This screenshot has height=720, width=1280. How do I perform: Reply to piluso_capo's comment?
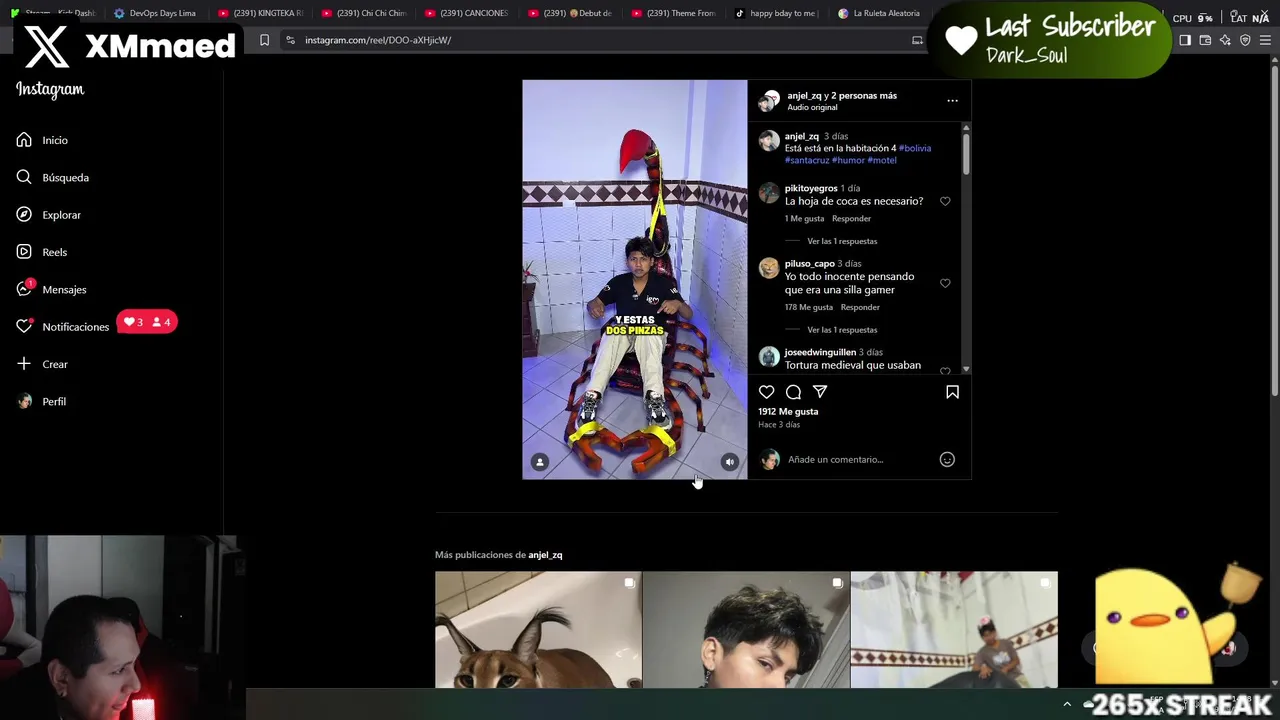pos(860,307)
